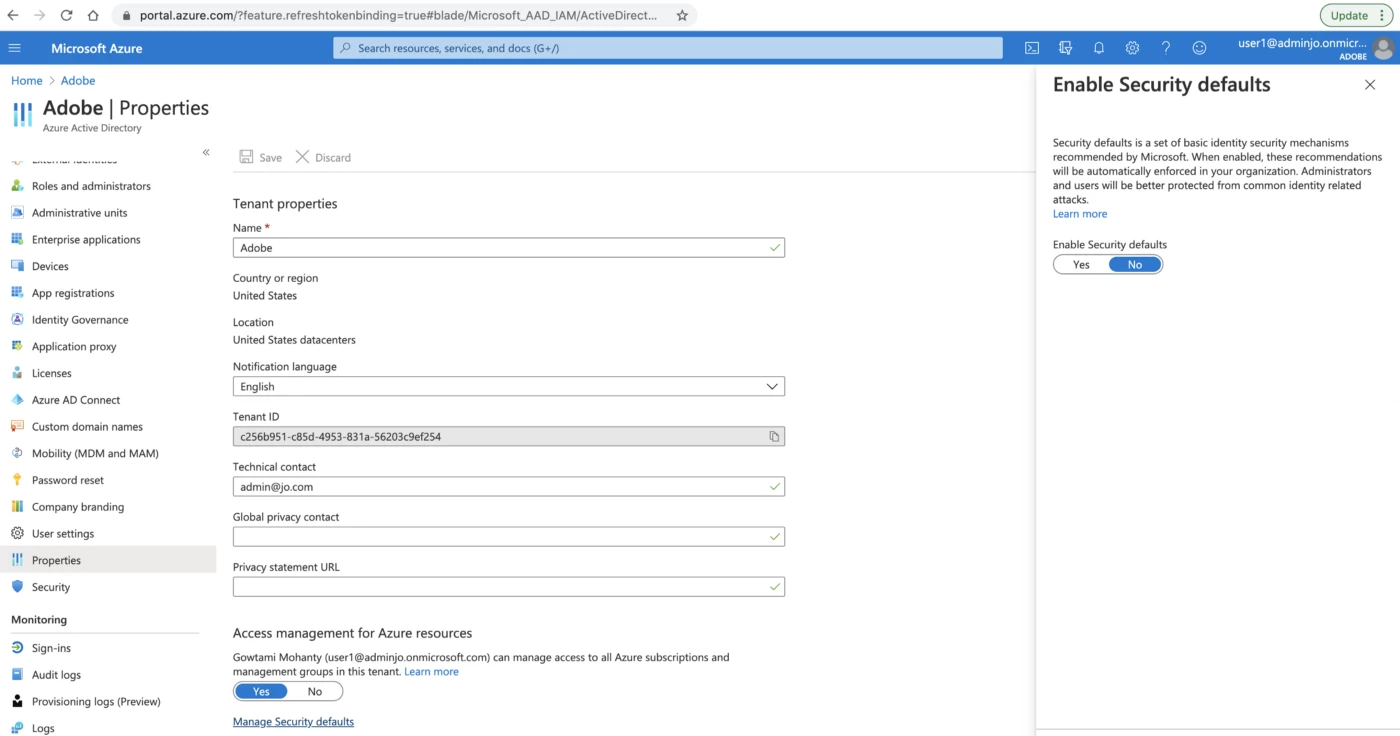Viewport: 1400px width, 736px height.
Task: Open Identity Governance
Action: click(x=80, y=320)
